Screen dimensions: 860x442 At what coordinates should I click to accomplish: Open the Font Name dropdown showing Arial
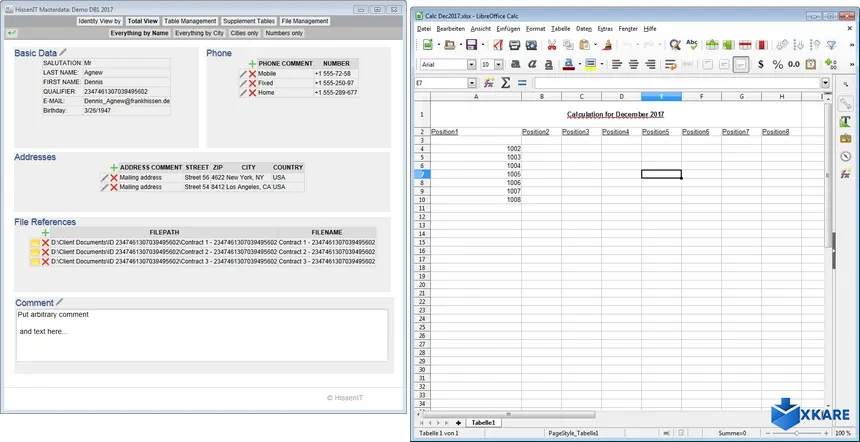[x=471, y=65]
